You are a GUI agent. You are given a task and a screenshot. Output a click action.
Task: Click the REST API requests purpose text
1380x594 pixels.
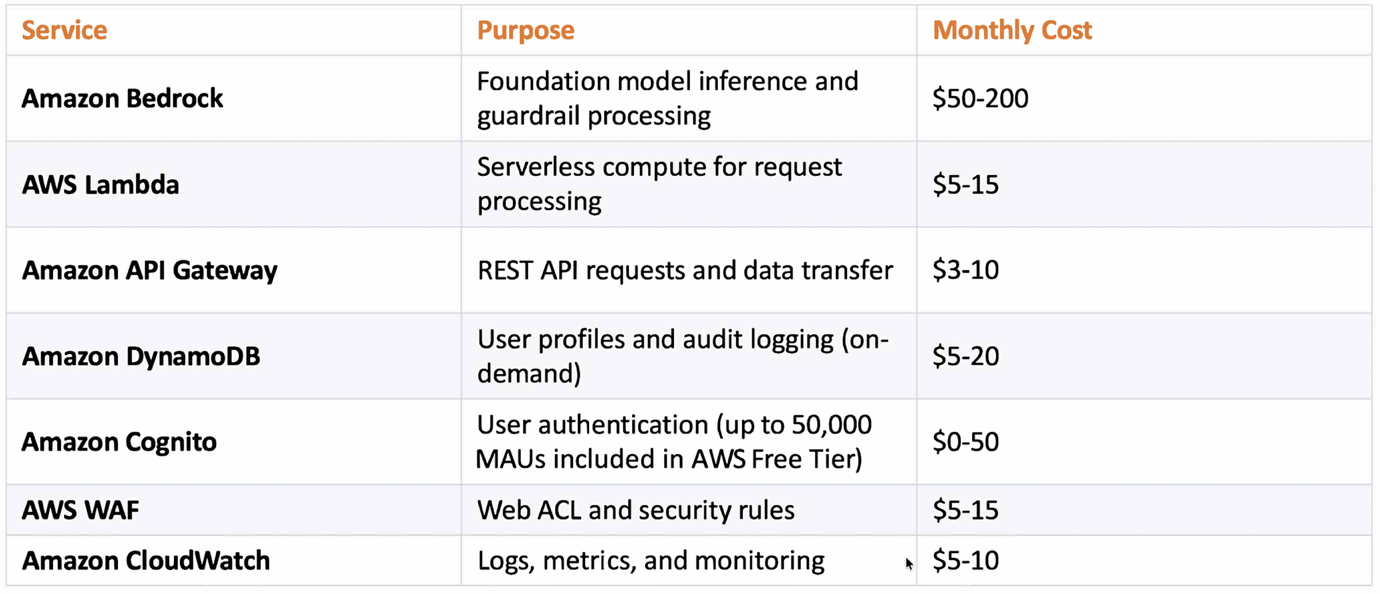pyautogui.click(x=684, y=270)
